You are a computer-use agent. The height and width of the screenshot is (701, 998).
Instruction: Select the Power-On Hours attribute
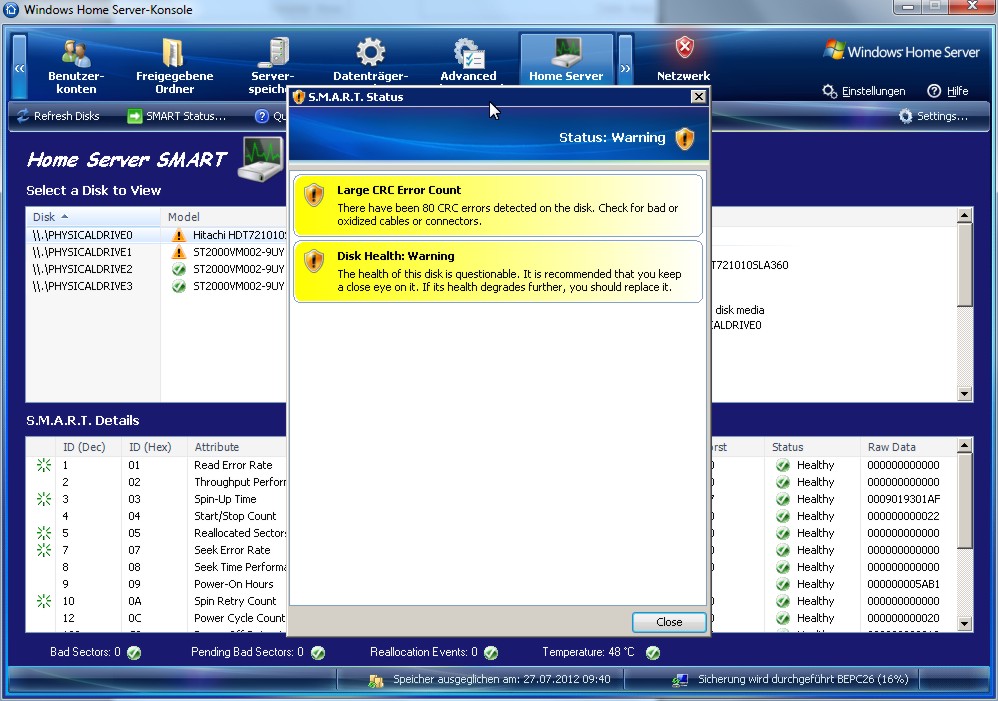click(234, 584)
